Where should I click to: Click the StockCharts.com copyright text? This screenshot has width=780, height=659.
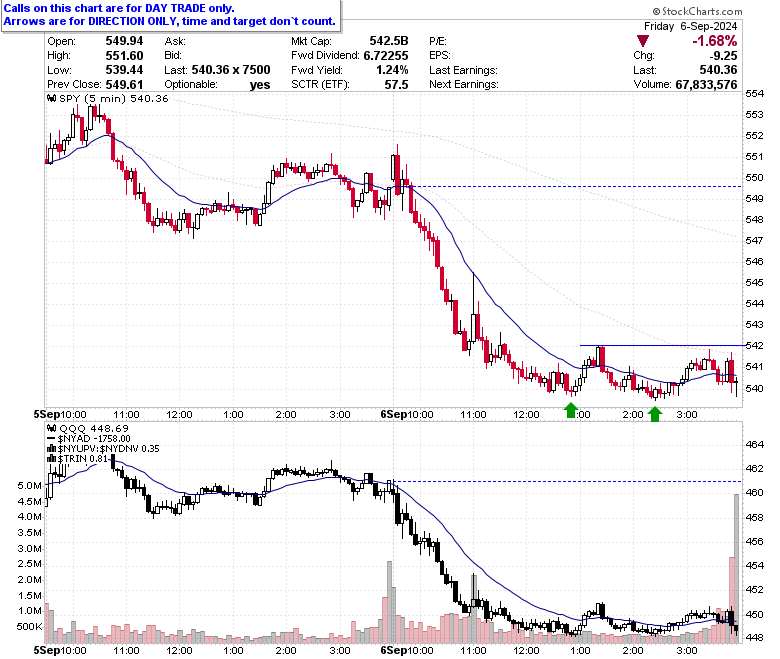tap(697, 11)
